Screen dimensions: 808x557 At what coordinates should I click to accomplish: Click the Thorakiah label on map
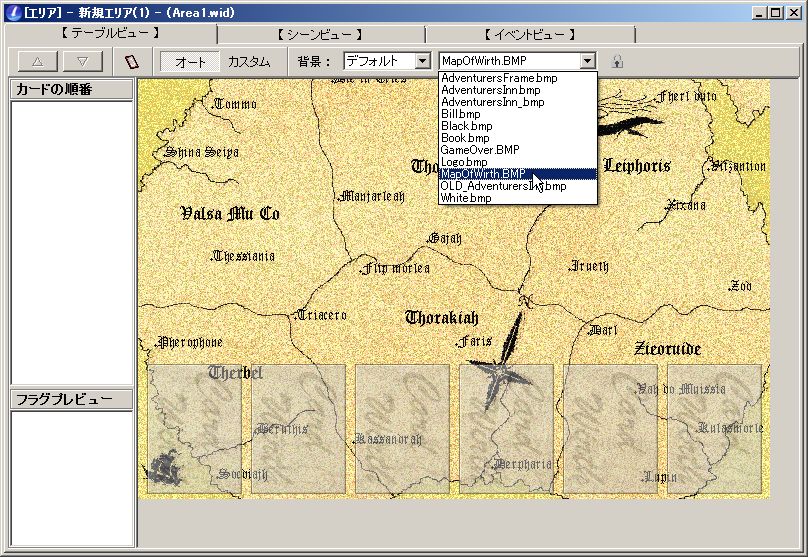[x=442, y=317]
